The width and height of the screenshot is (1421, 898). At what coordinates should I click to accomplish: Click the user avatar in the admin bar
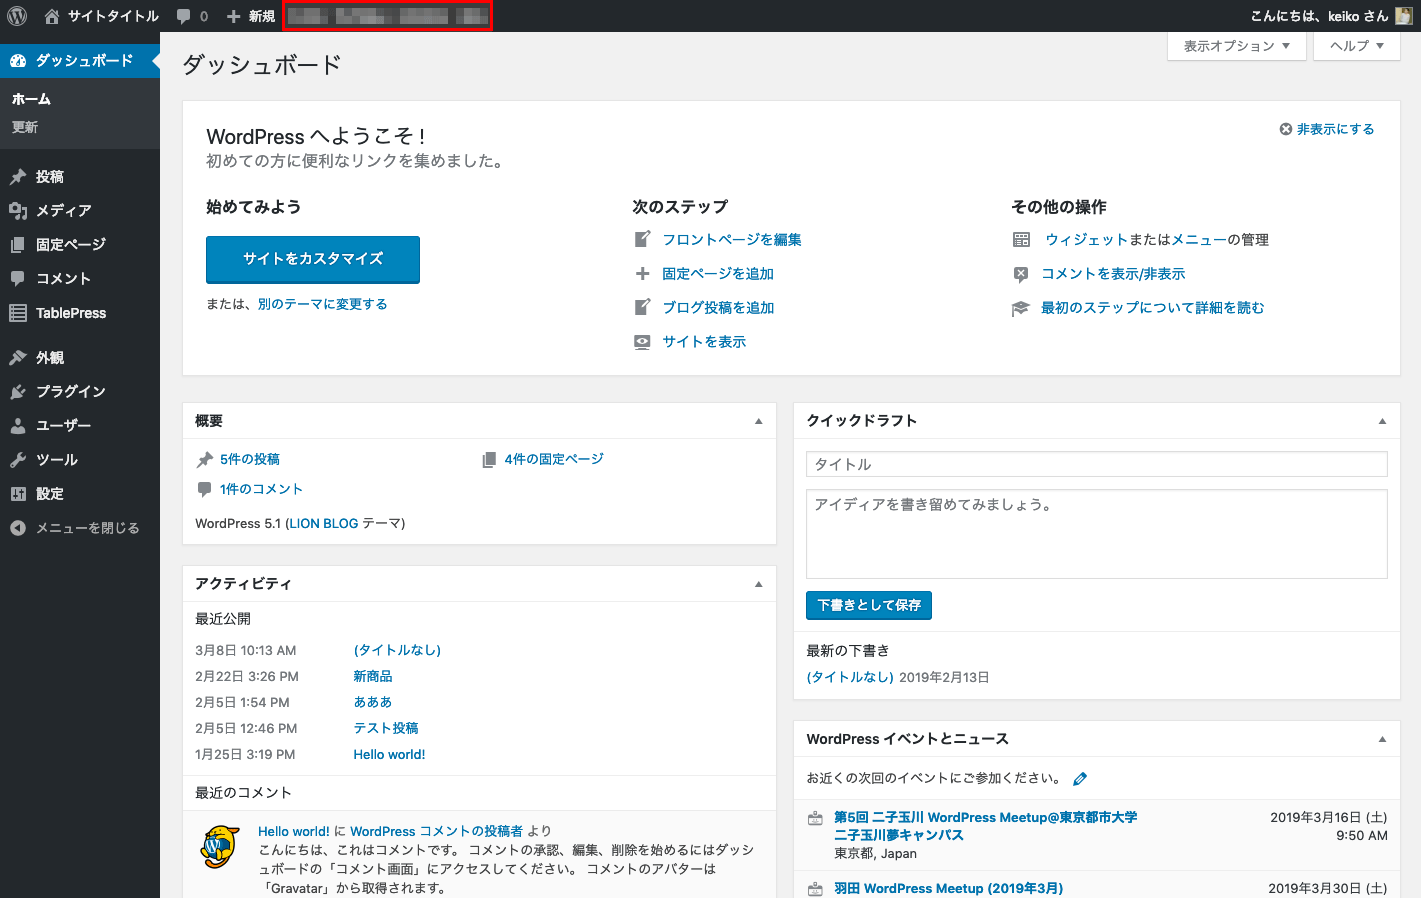coord(1404,16)
